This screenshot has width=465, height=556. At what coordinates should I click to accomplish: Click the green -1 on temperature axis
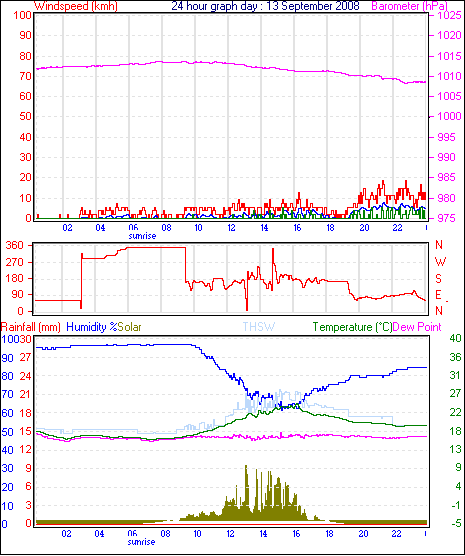455,505
